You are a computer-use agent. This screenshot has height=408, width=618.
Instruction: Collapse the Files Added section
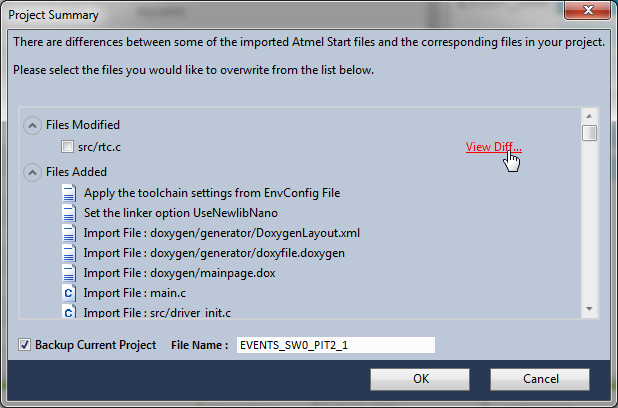click(x=32, y=173)
